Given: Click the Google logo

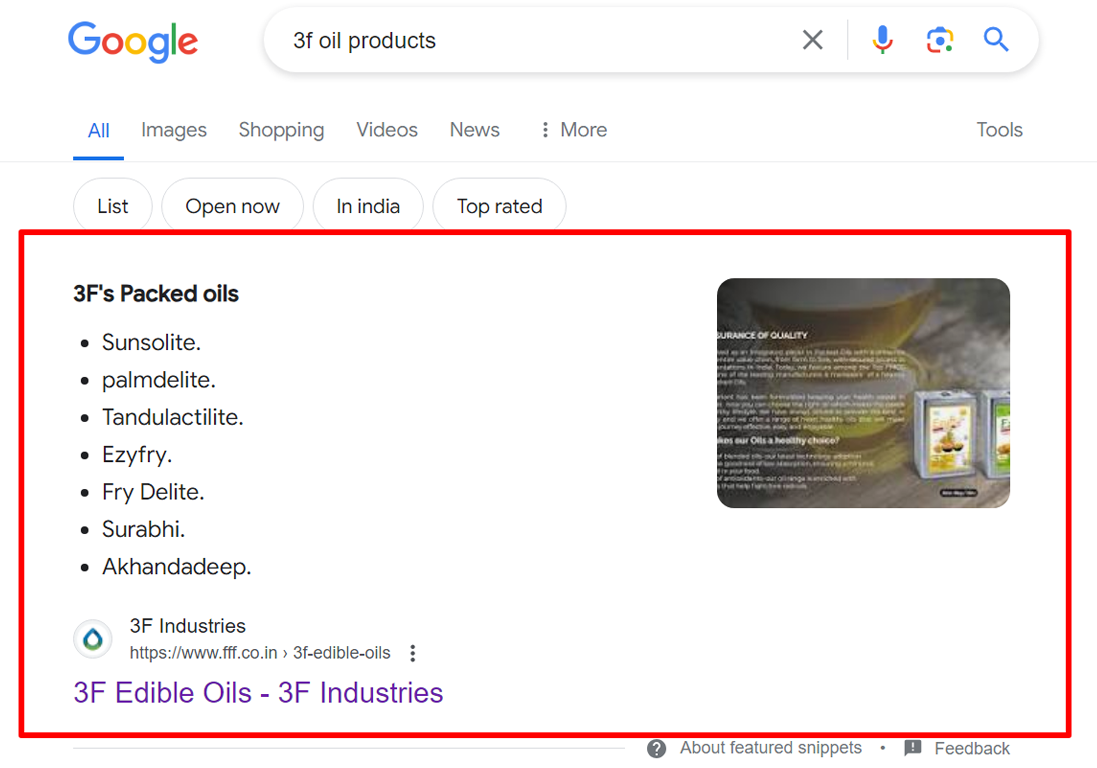Looking at the screenshot, I should (133, 42).
